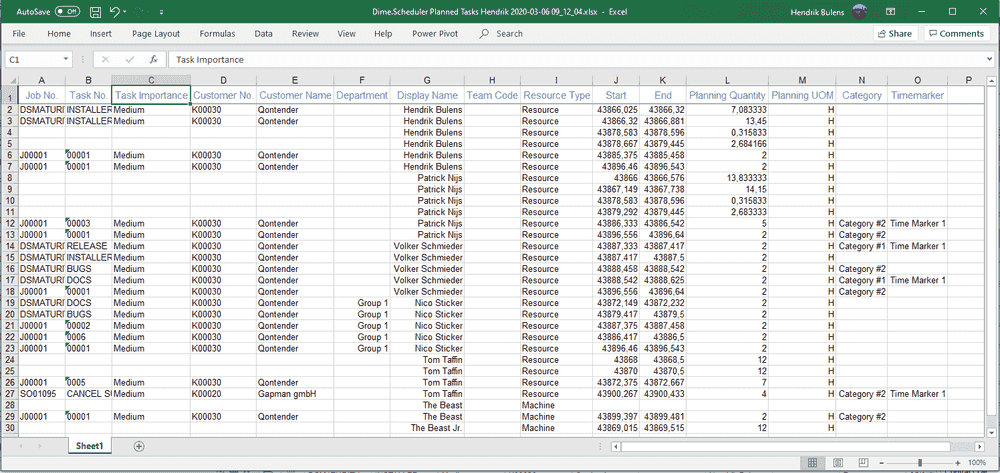The height and width of the screenshot is (473, 1000).
Task: Click the Resource Type header cell
Action: click(556, 95)
